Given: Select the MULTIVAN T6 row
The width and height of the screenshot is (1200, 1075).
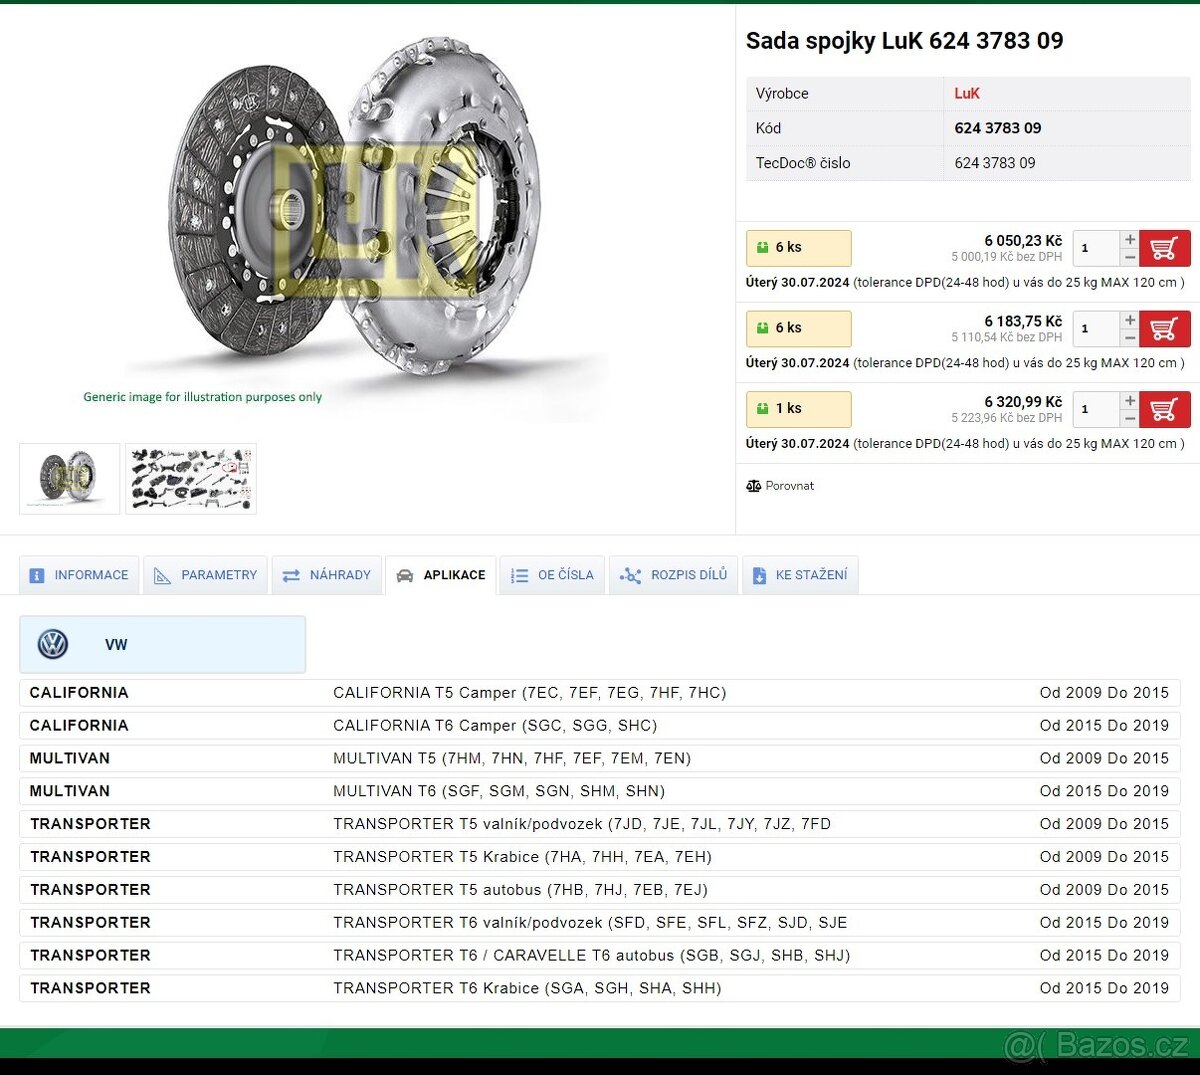Looking at the screenshot, I should click(x=600, y=791).
